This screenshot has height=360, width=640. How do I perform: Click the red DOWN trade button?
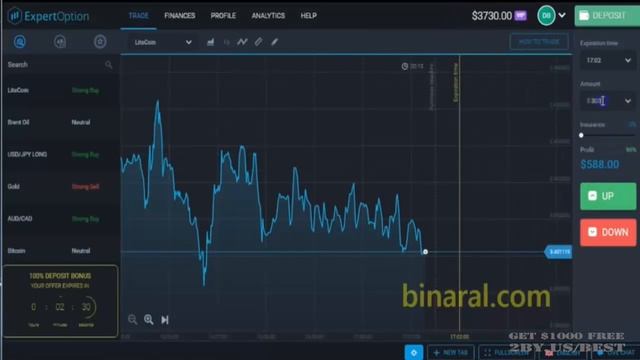[x=608, y=232]
